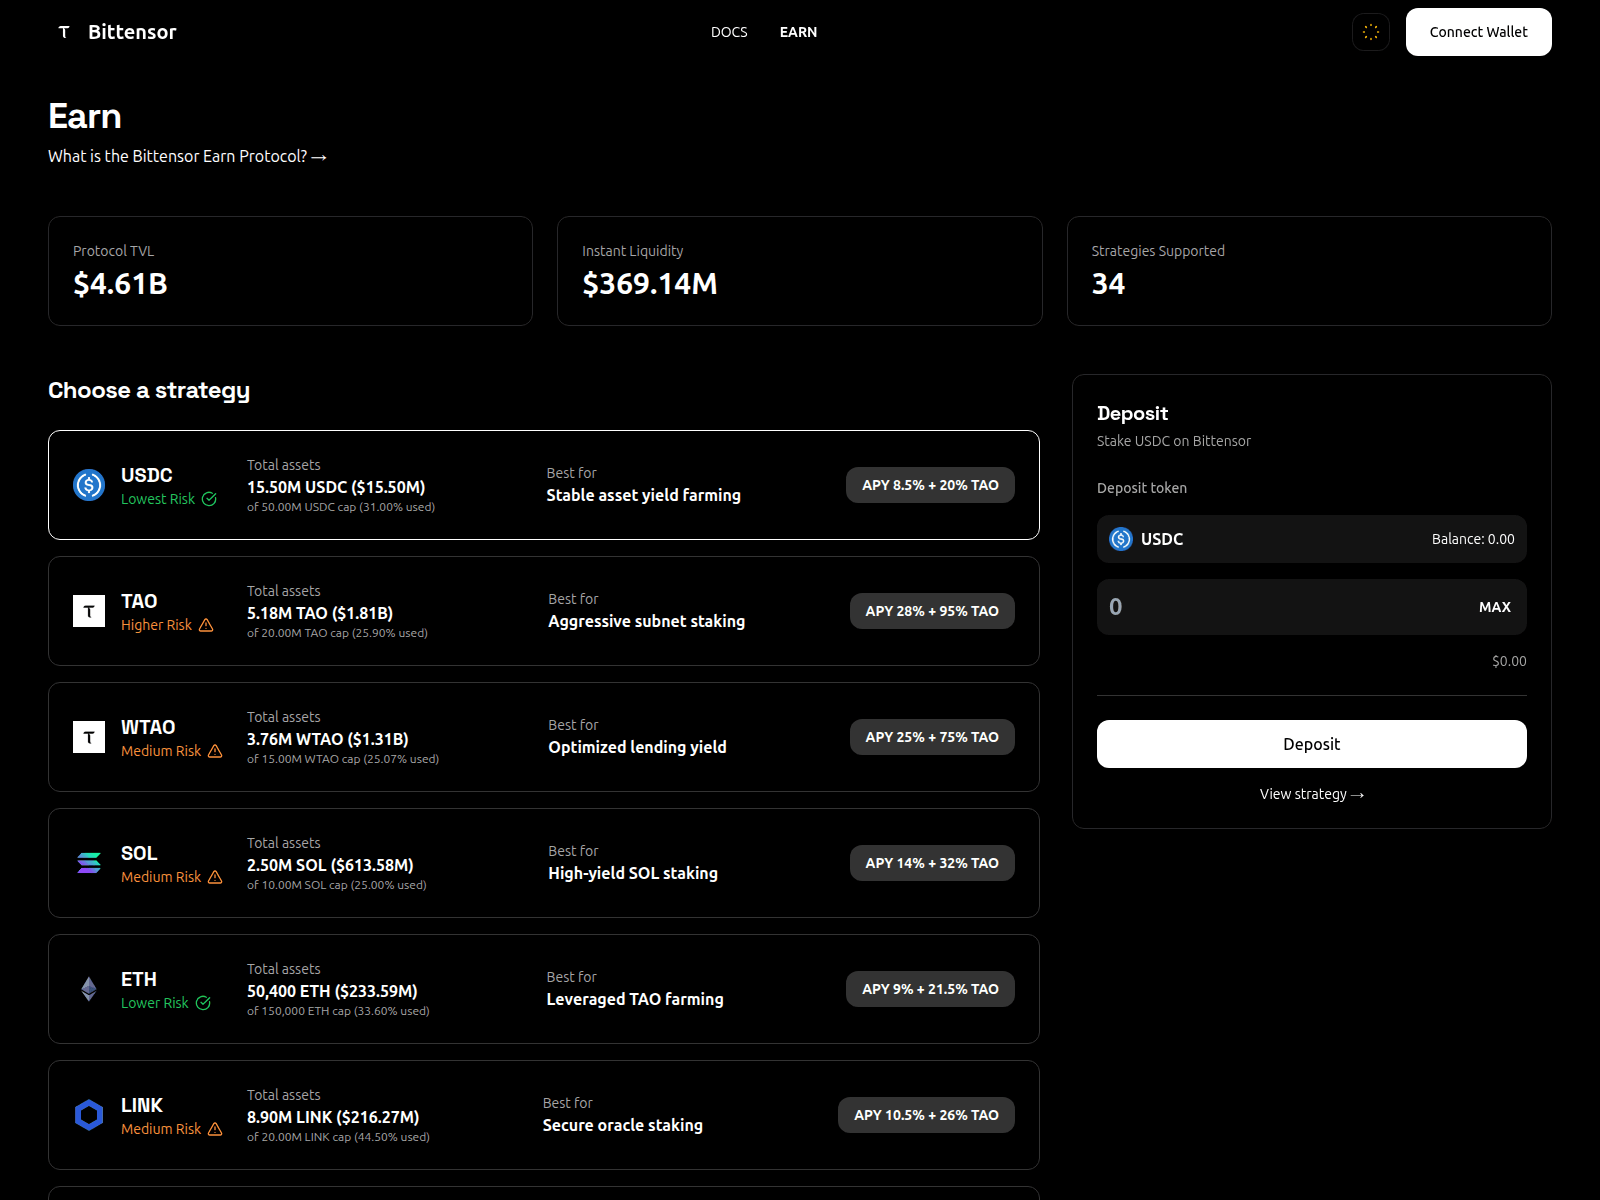This screenshot has height=1200, width=1600.
Task: Open the DOCS navigation item
Action: pyautogui.click(x=729, y=32)
